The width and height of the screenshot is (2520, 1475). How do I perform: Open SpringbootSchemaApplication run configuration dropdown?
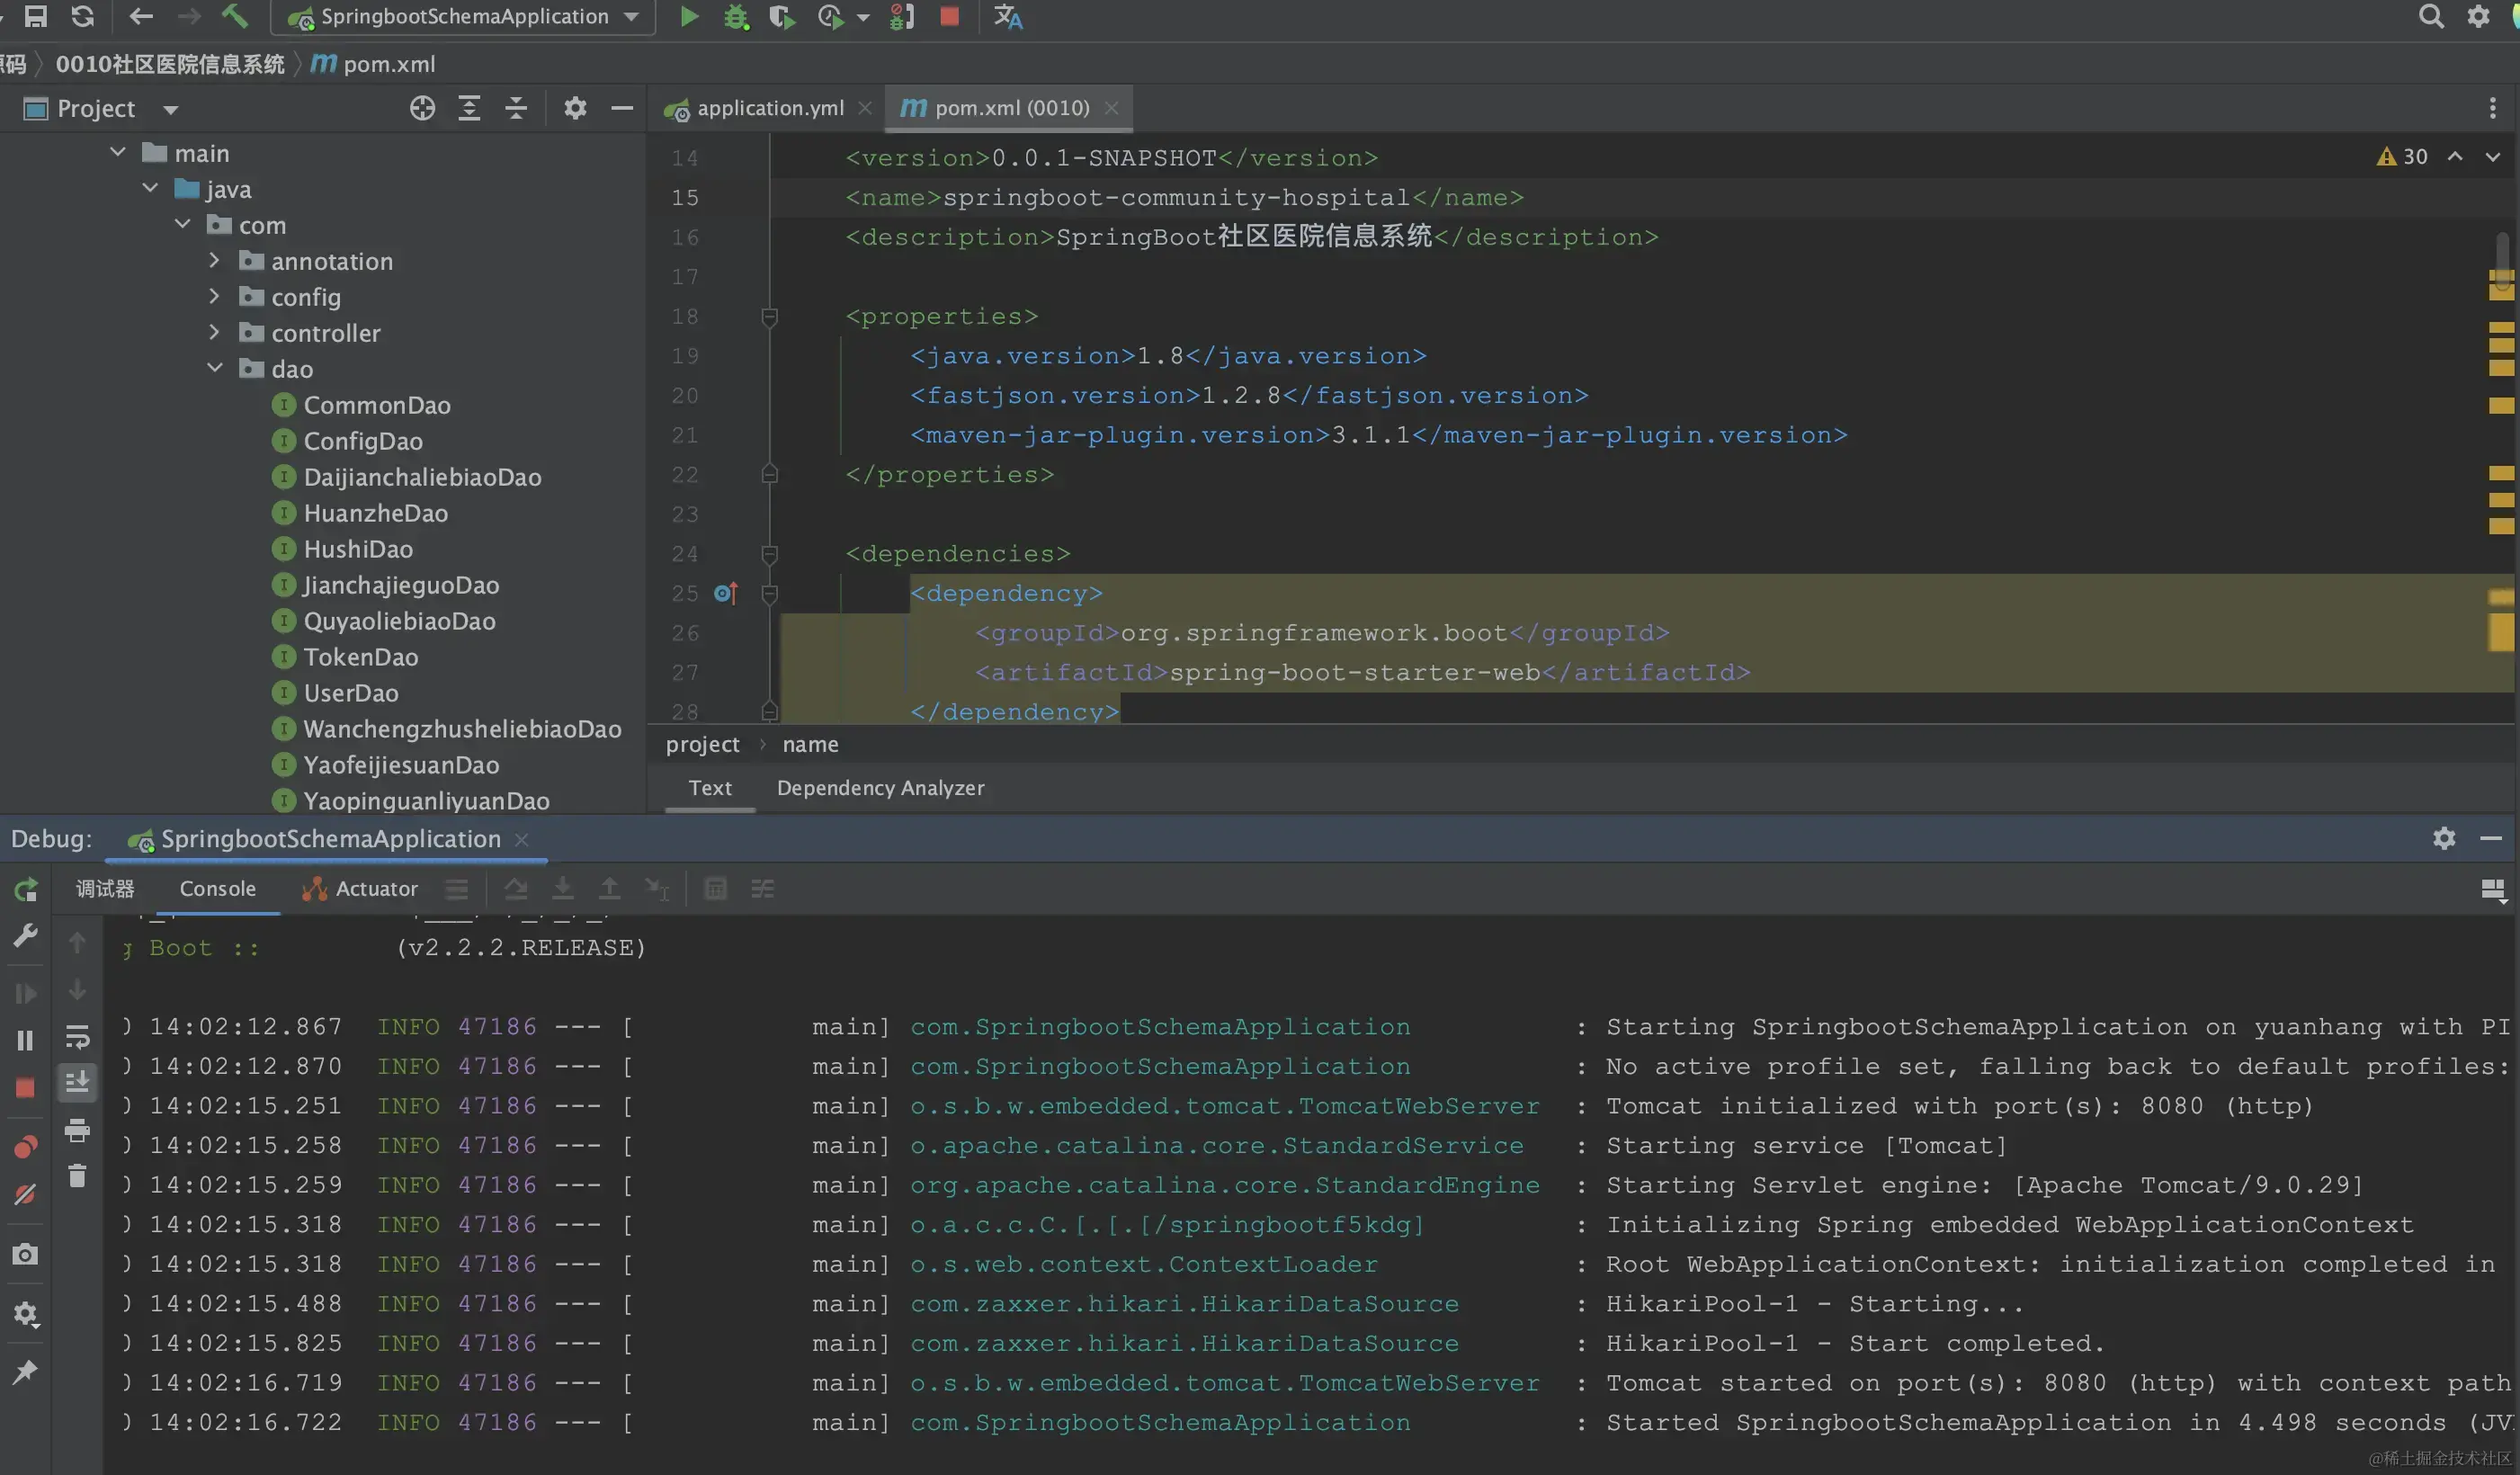(x=463, y=17)
